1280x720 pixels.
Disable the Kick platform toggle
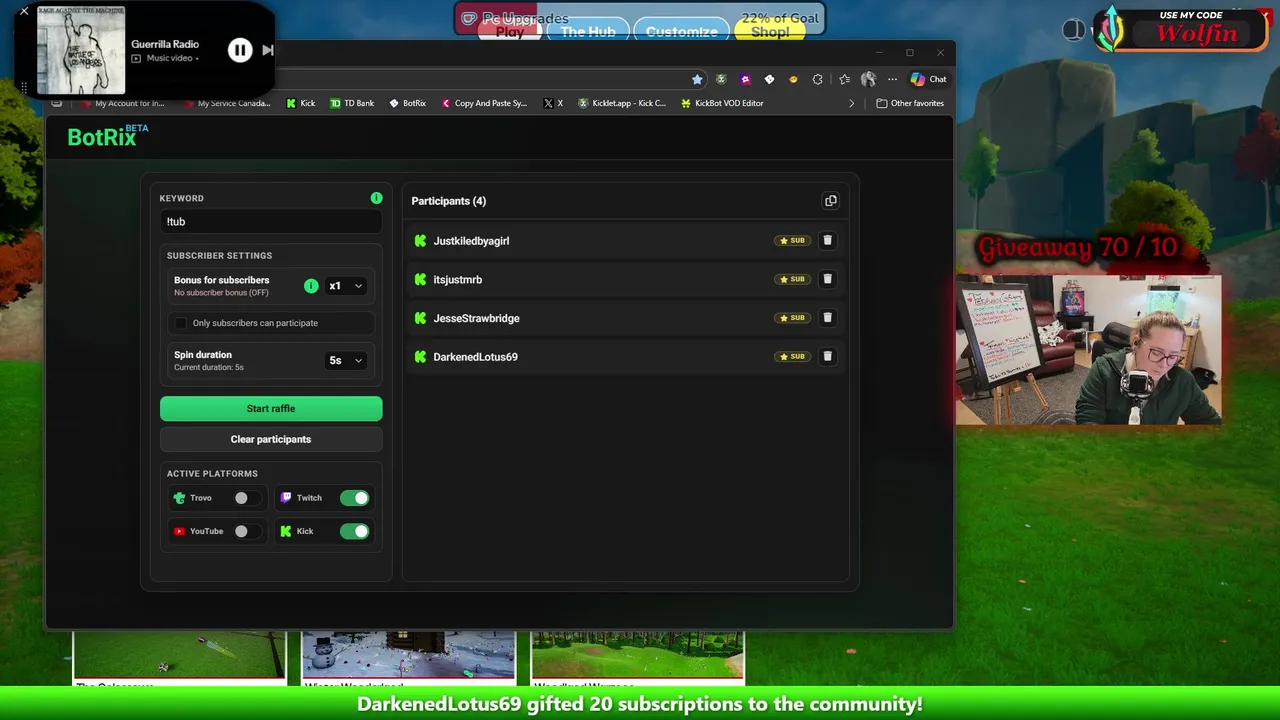[354, 531]
